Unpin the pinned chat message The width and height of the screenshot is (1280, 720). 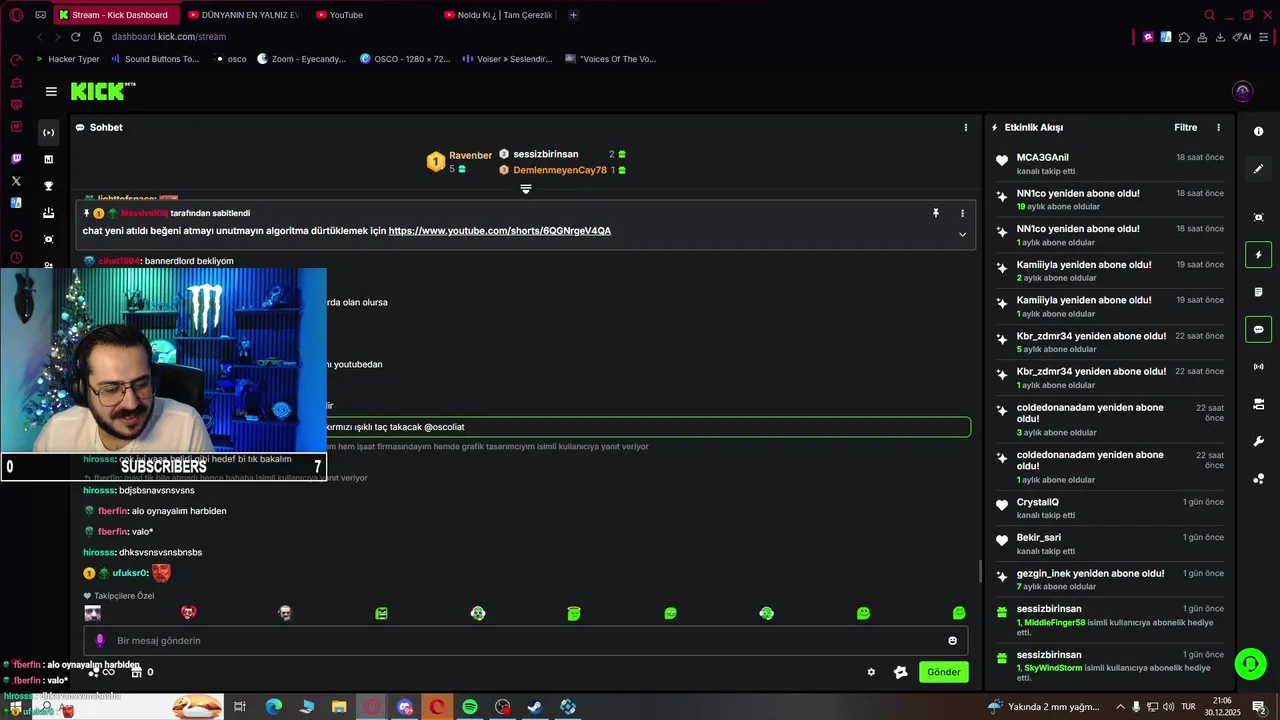click(936, 213)
